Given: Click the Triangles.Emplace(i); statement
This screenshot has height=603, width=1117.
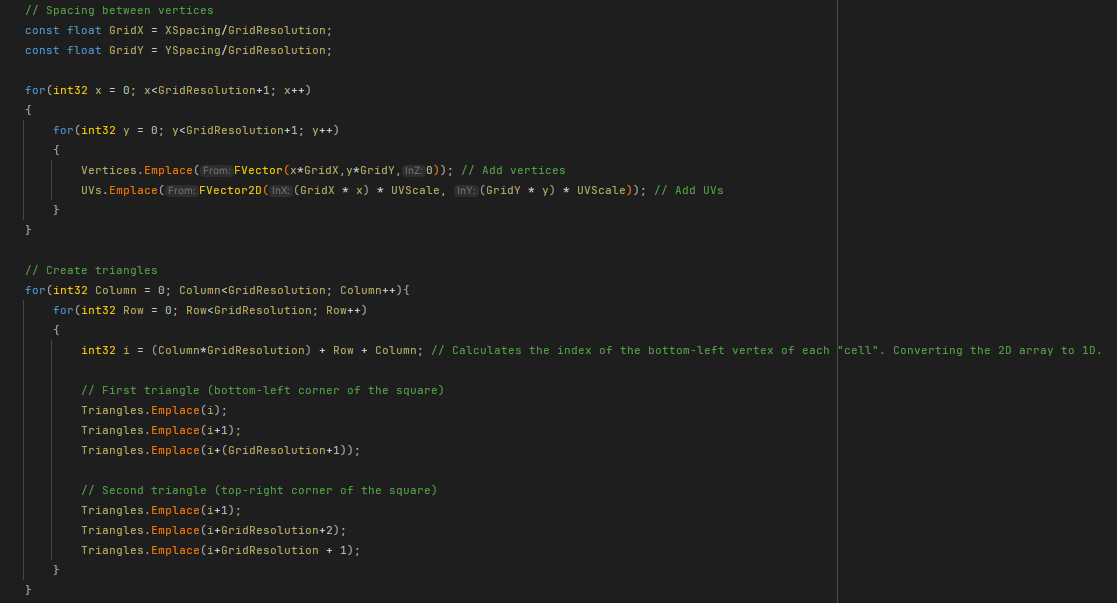Looking at the screenshot, I should [x=154, y=410].
